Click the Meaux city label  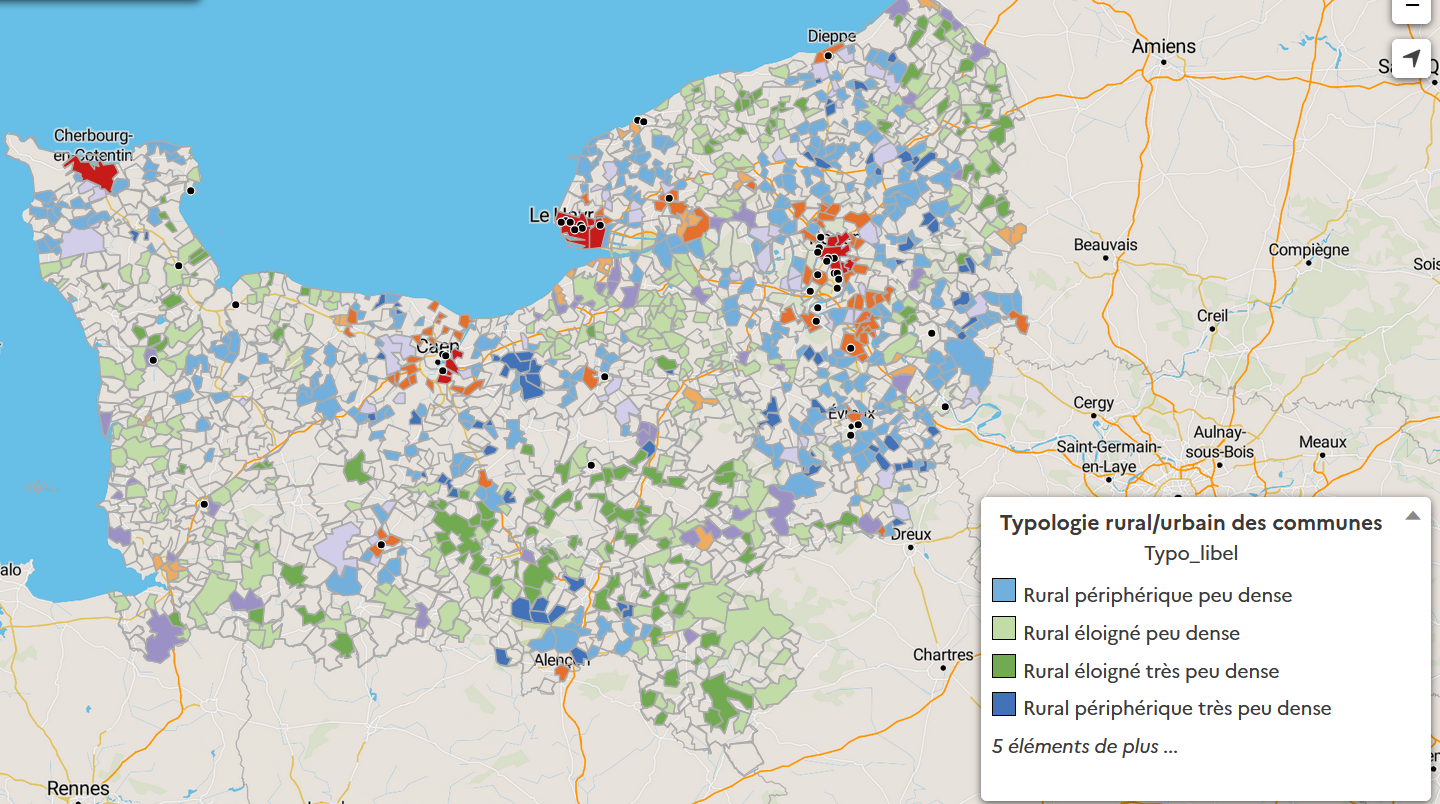click(1323, 442)
